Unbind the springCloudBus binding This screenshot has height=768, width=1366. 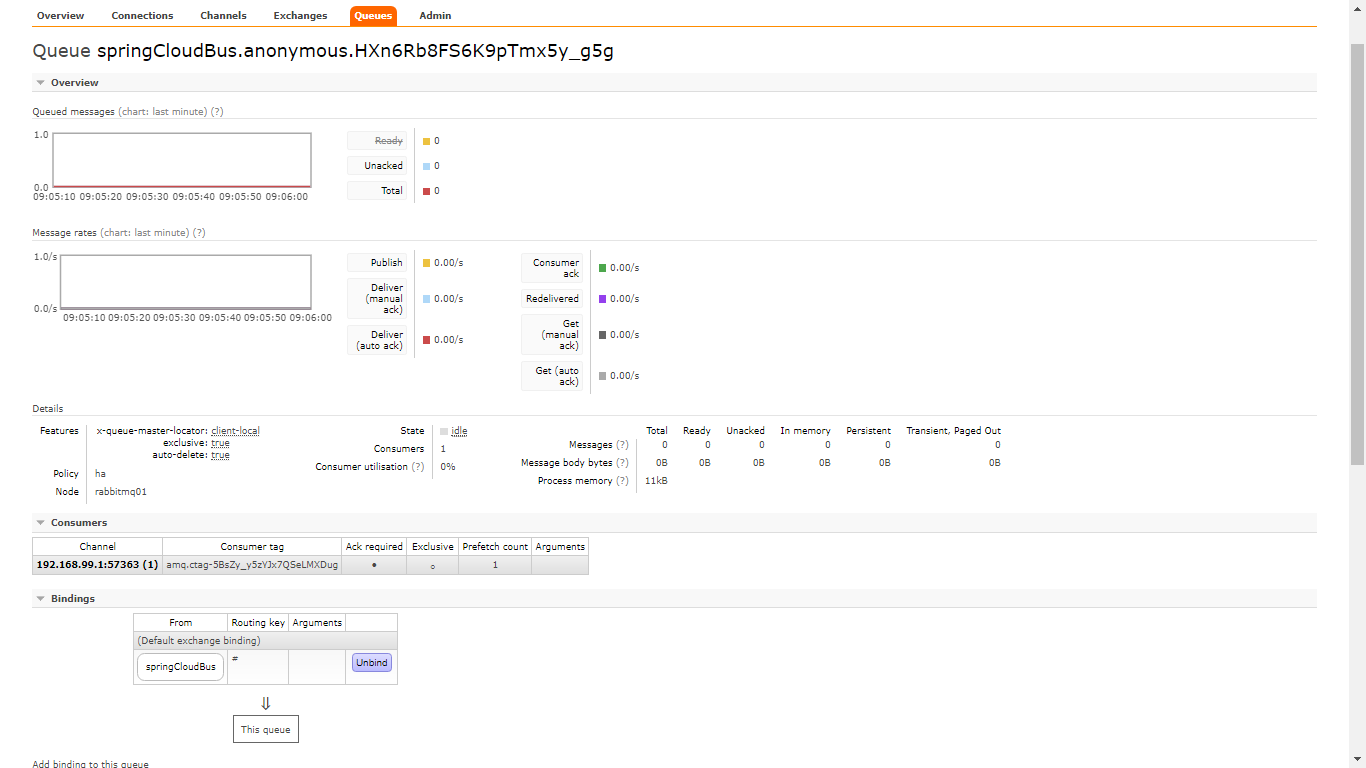click(372, 663)
